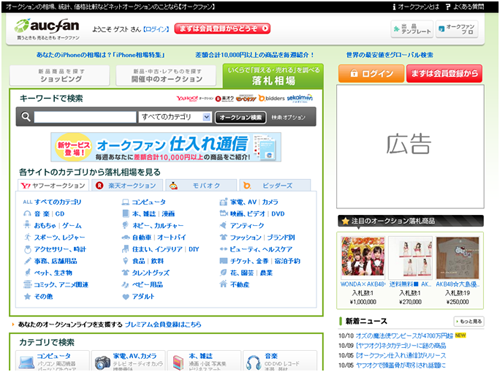
Task: Click the sports icon beside スポーツ、レジャー
Action: (27, 237)
